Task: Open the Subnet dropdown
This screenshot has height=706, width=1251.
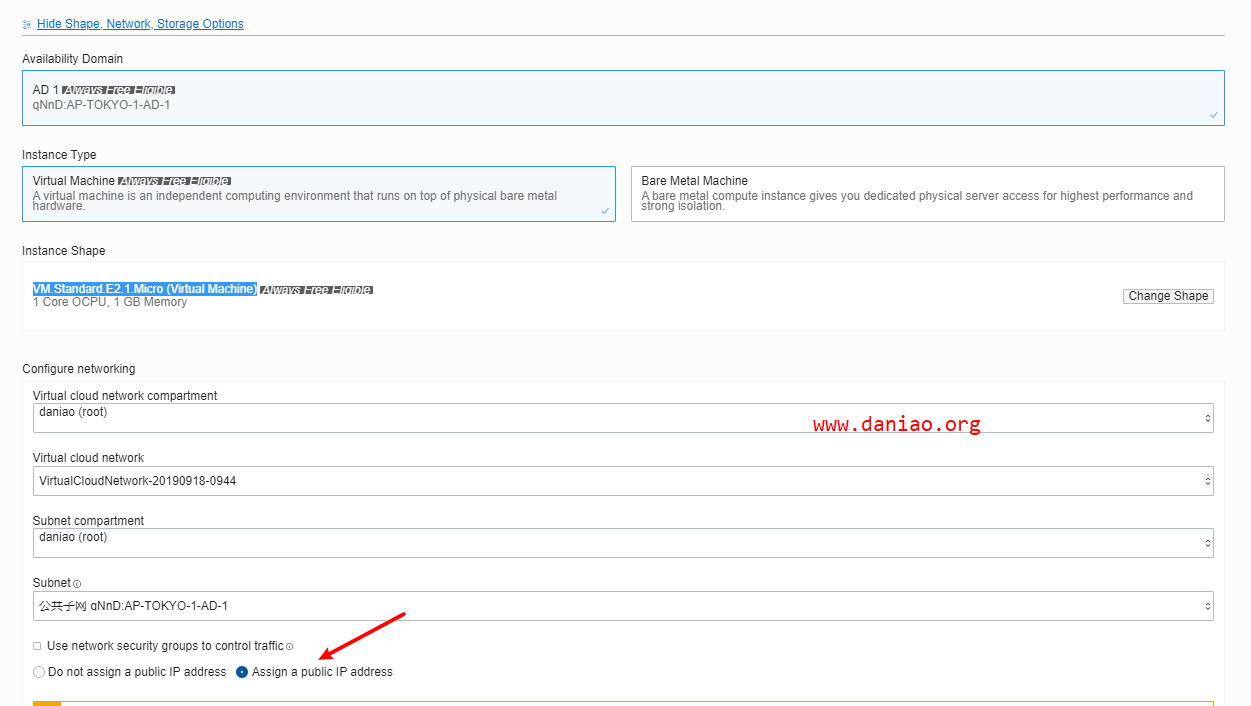Action: click(x=623, y=606)
